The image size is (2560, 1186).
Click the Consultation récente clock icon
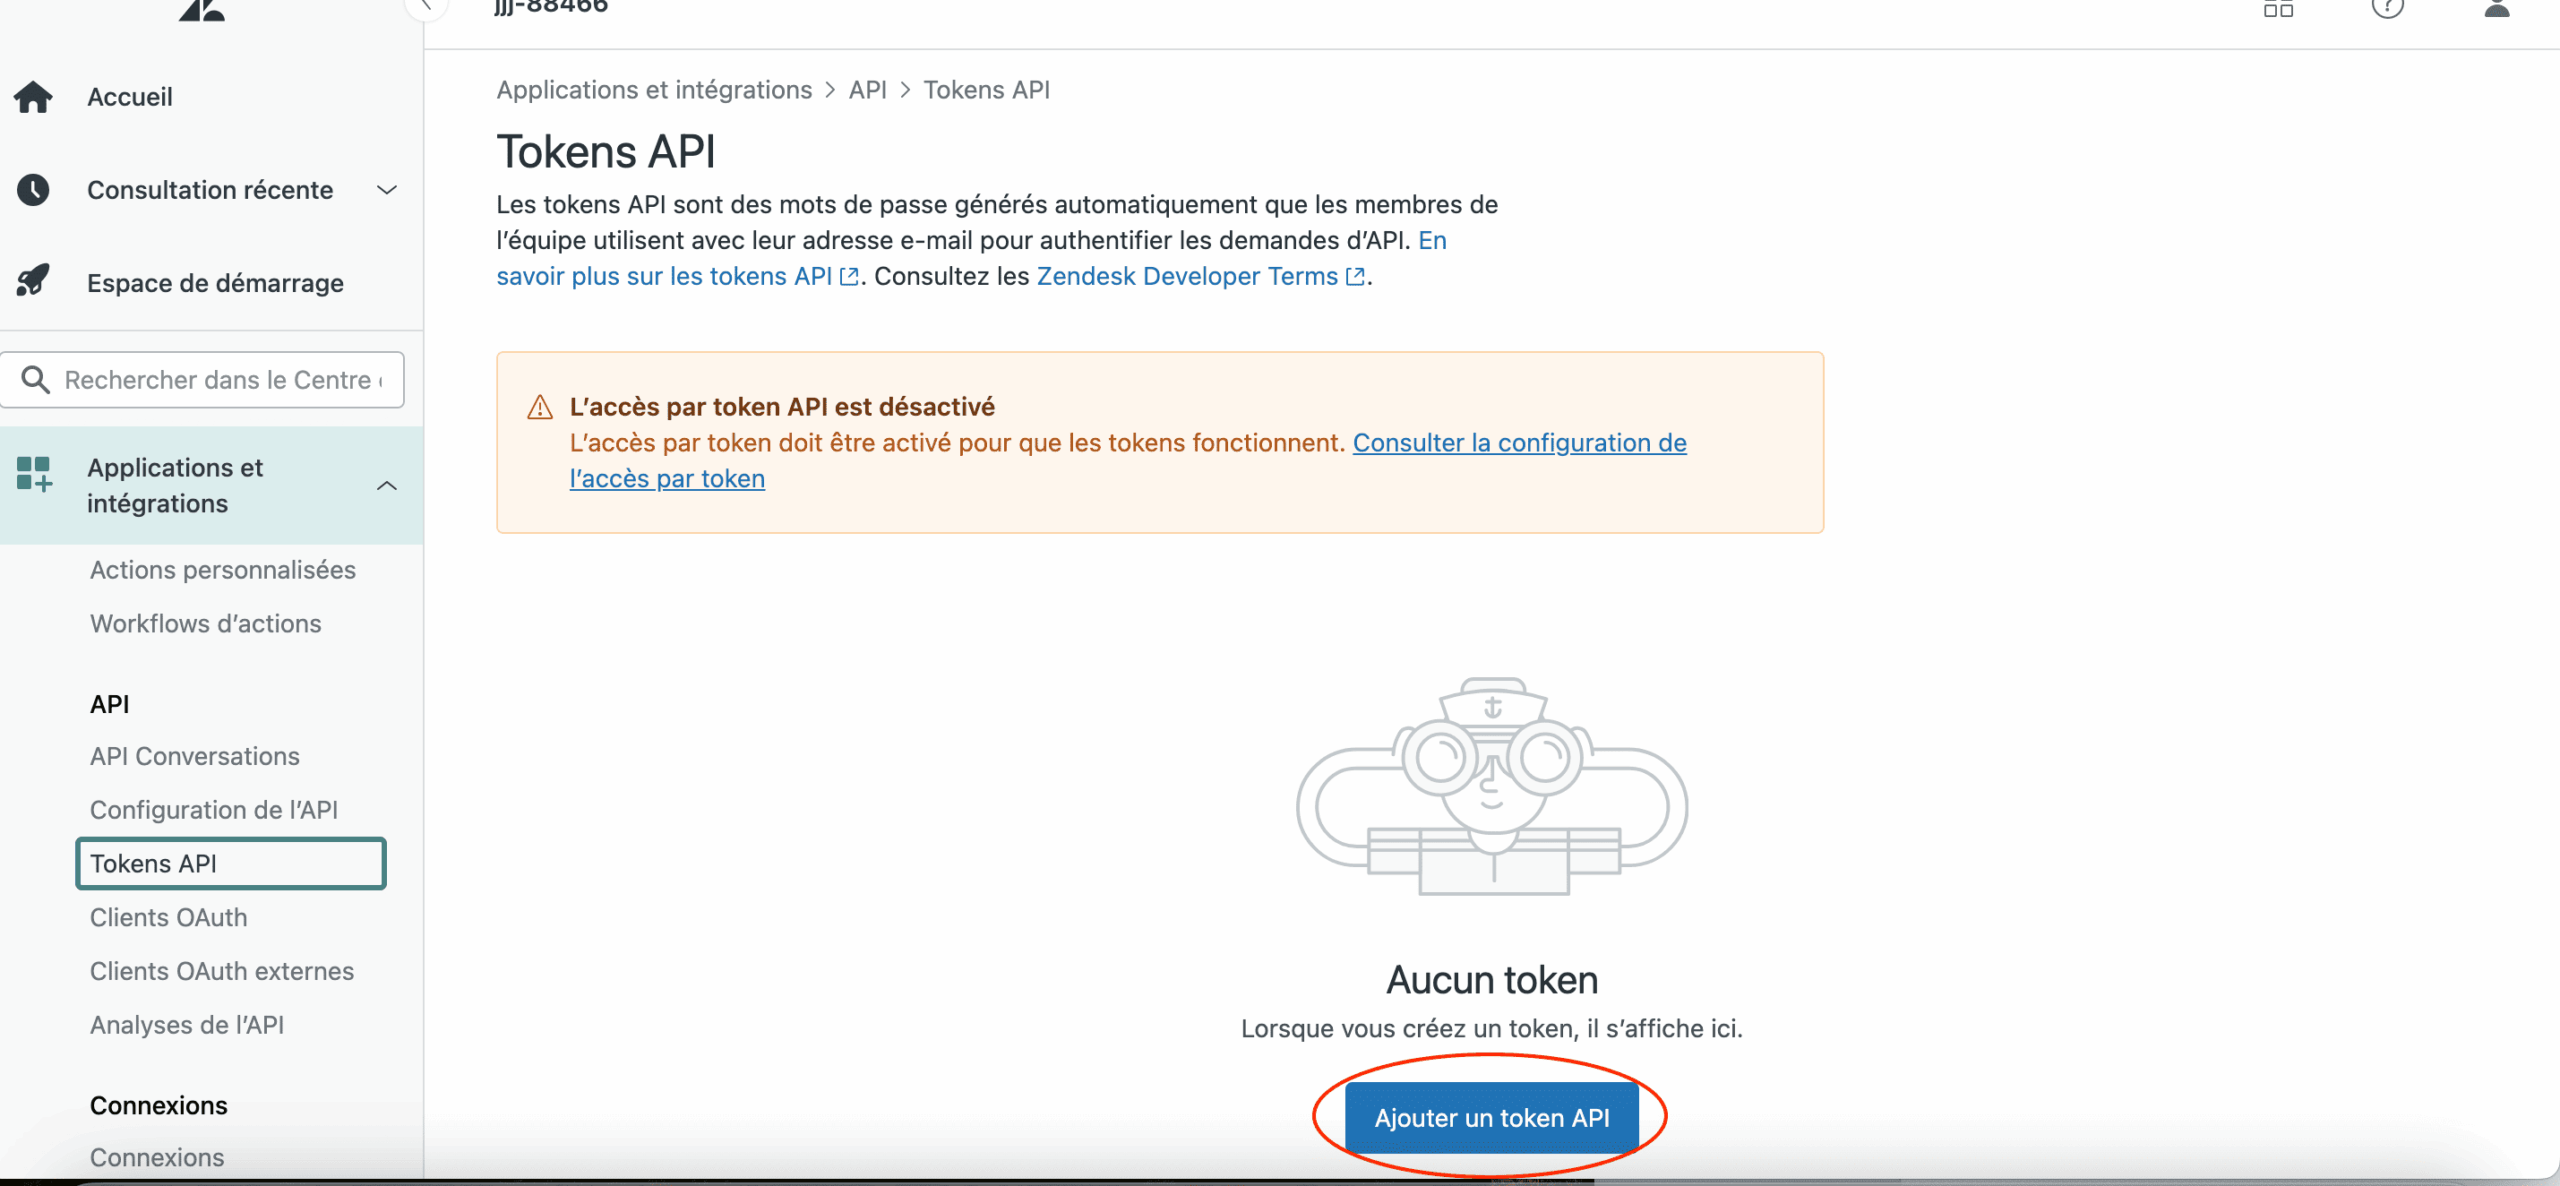coord(33,190)
